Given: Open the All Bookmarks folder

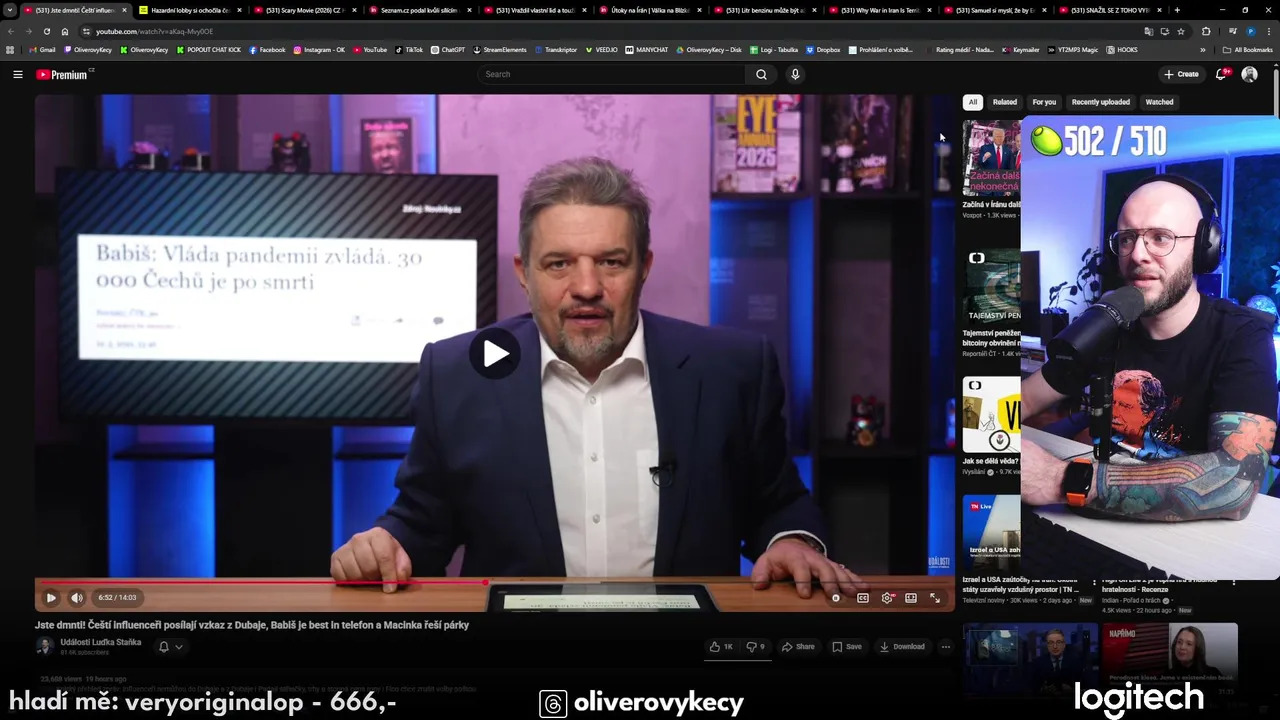Looking at the screenshot, I should coord(1247,50).
